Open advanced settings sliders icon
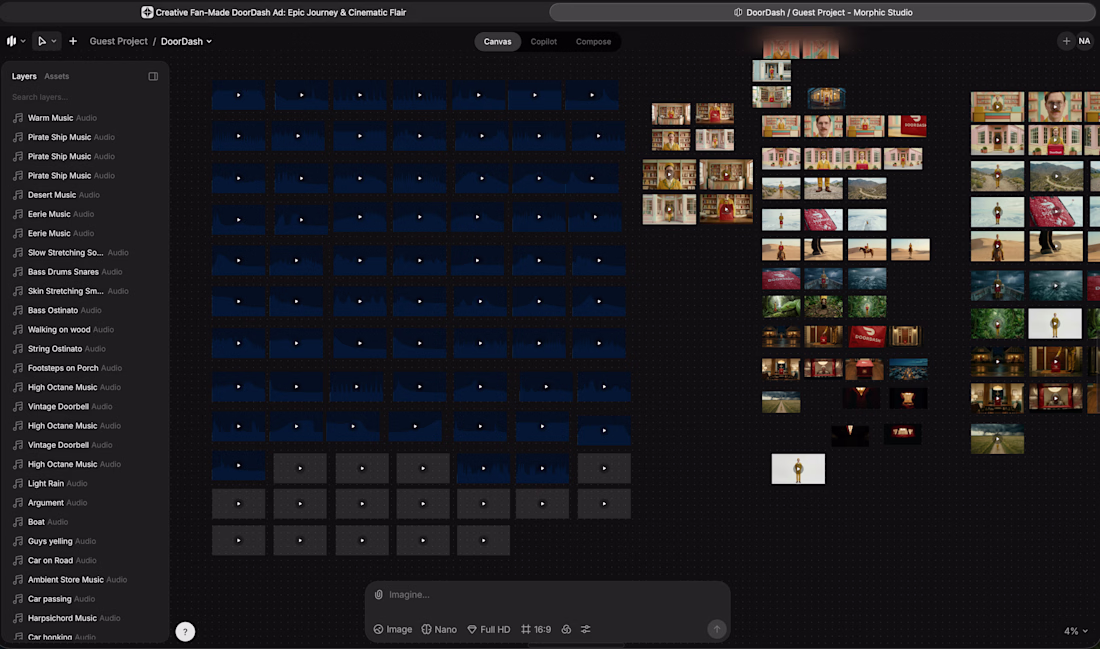This screenshot has height=649, width=1100. 586,629
